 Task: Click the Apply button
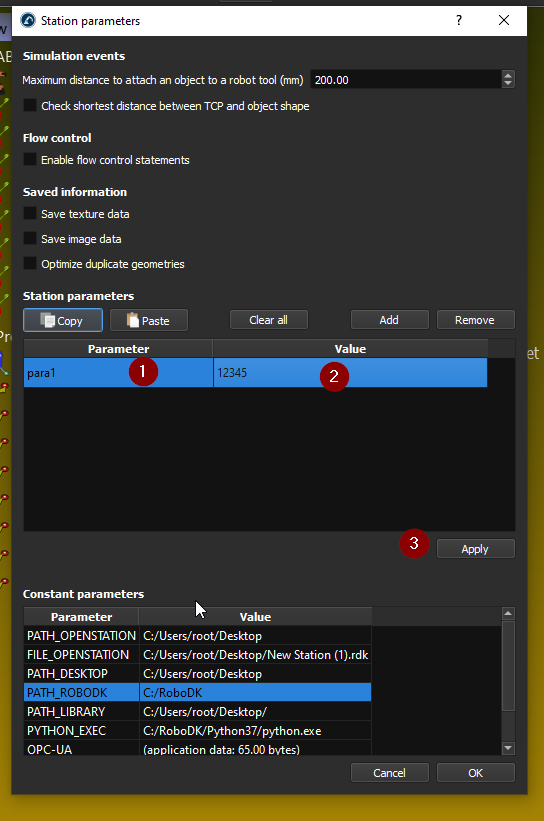tap(475, 549)
